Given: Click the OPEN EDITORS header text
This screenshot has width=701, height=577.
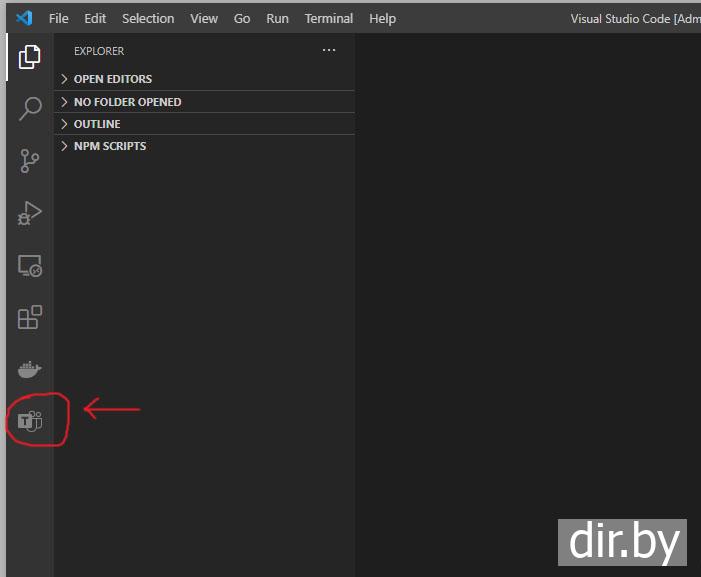Looking at the screenshot, I should pos(113,79).
